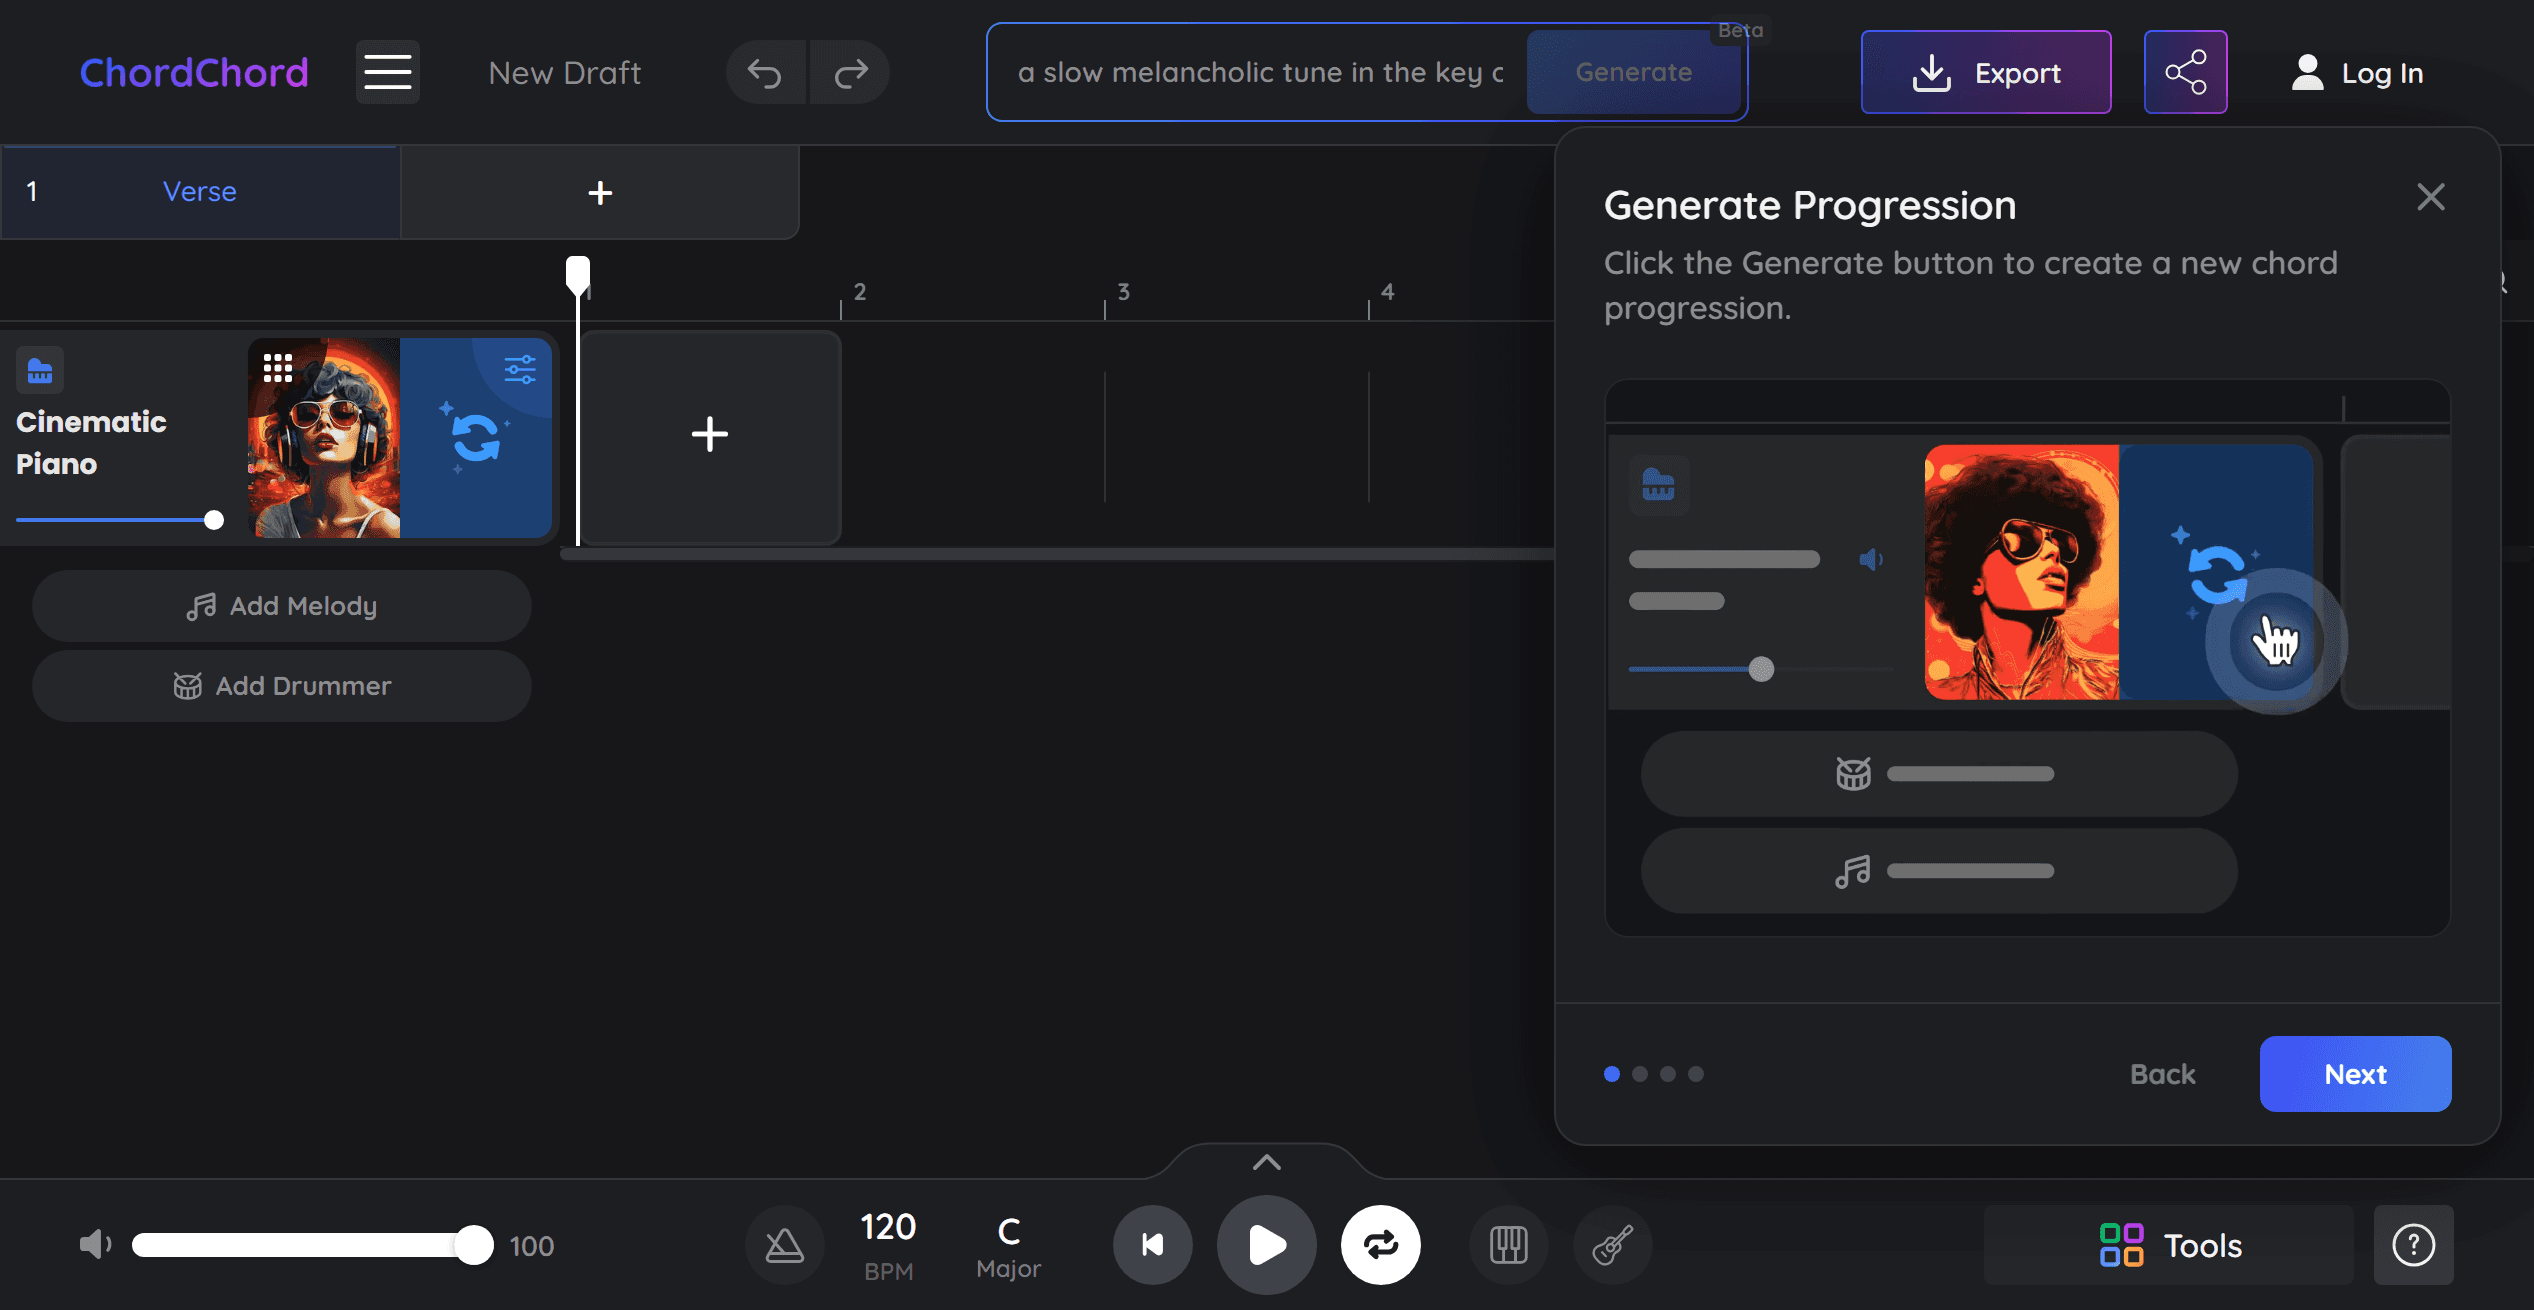The image size is (2534, 1310).
Task: Expand the bottom panel chevron
Action: (1266, 1162)
